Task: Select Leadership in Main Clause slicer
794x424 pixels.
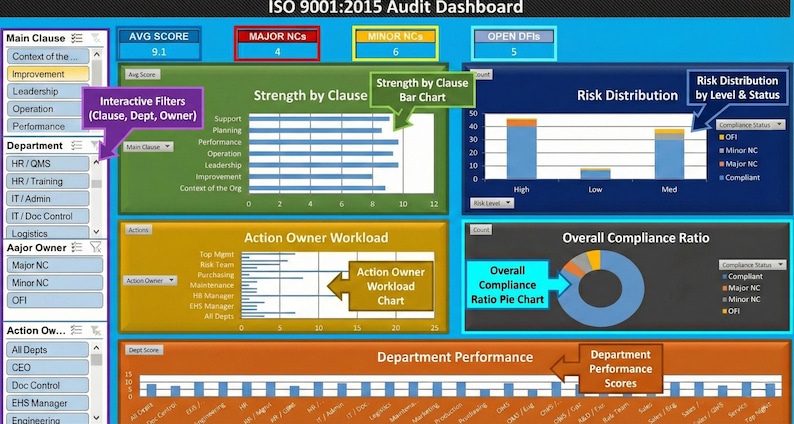Action: [x=48, y=91]
